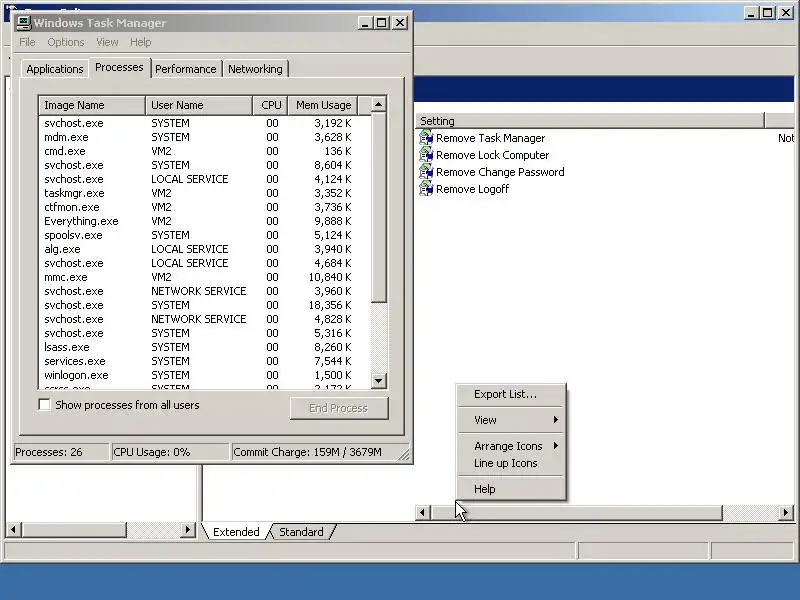
Task: Select the services.exe process row
Action: tap(205, 361)
